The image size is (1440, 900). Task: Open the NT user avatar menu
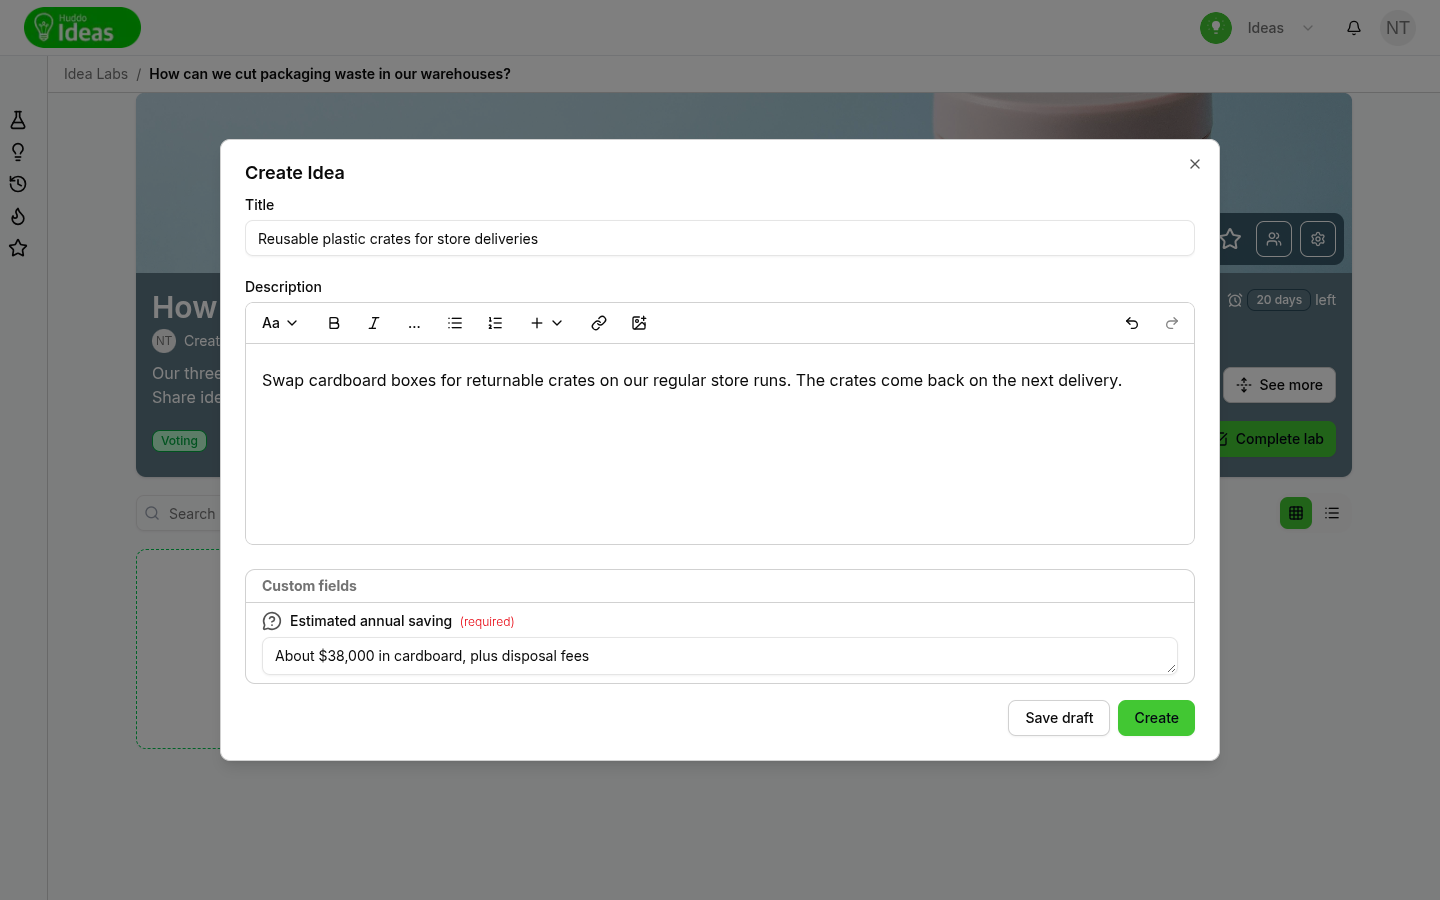1398,28
